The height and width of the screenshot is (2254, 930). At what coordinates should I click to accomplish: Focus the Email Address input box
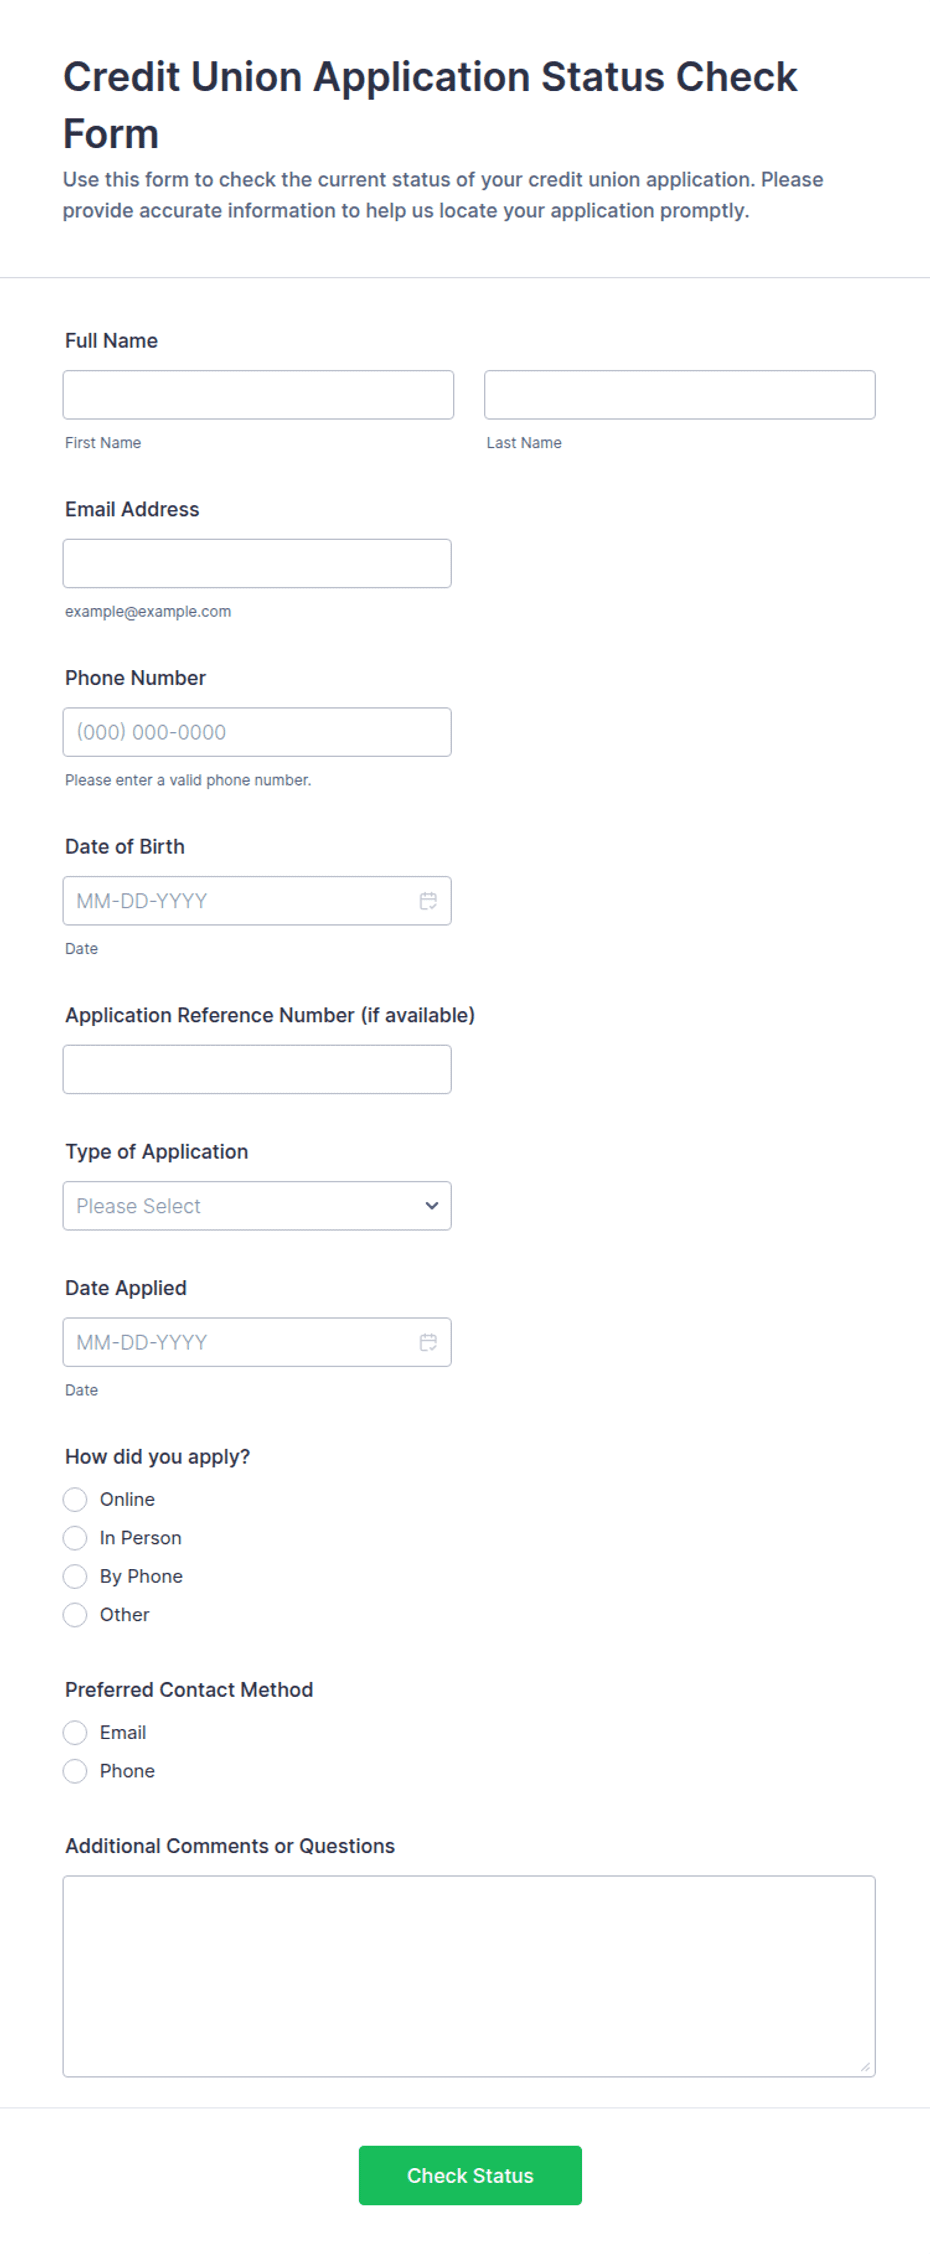257,564
